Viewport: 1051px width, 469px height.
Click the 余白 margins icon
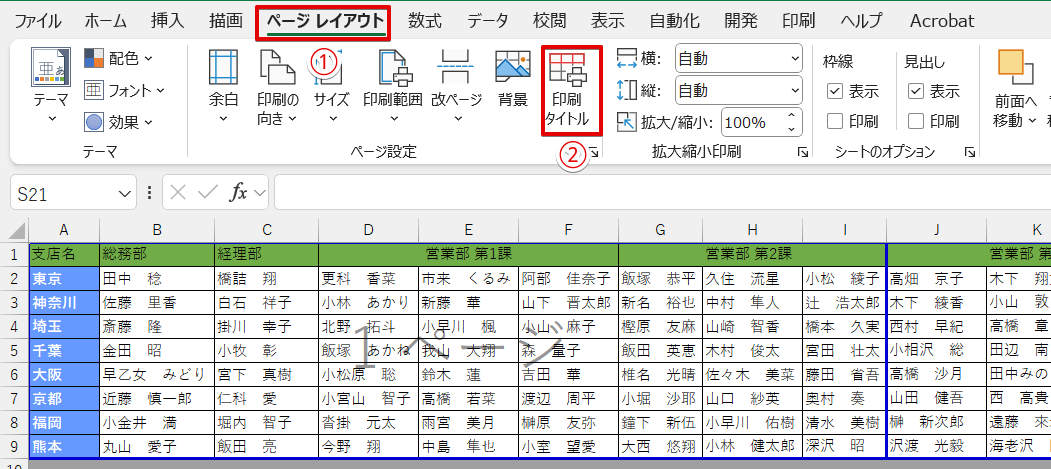[223, 69]
